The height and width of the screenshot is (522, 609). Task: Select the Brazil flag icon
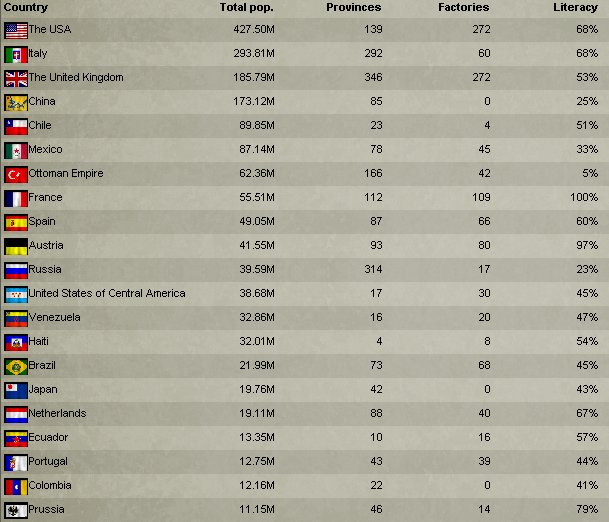(15, 366)
